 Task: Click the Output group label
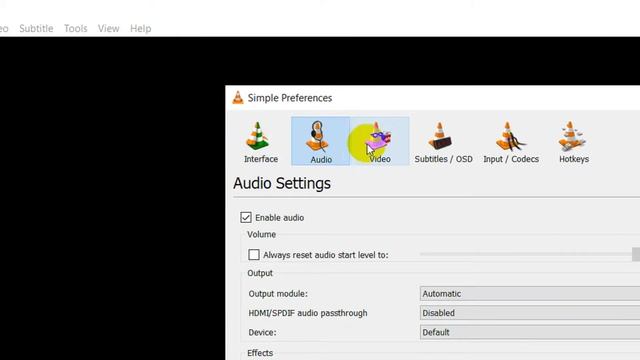click(260, 273)
